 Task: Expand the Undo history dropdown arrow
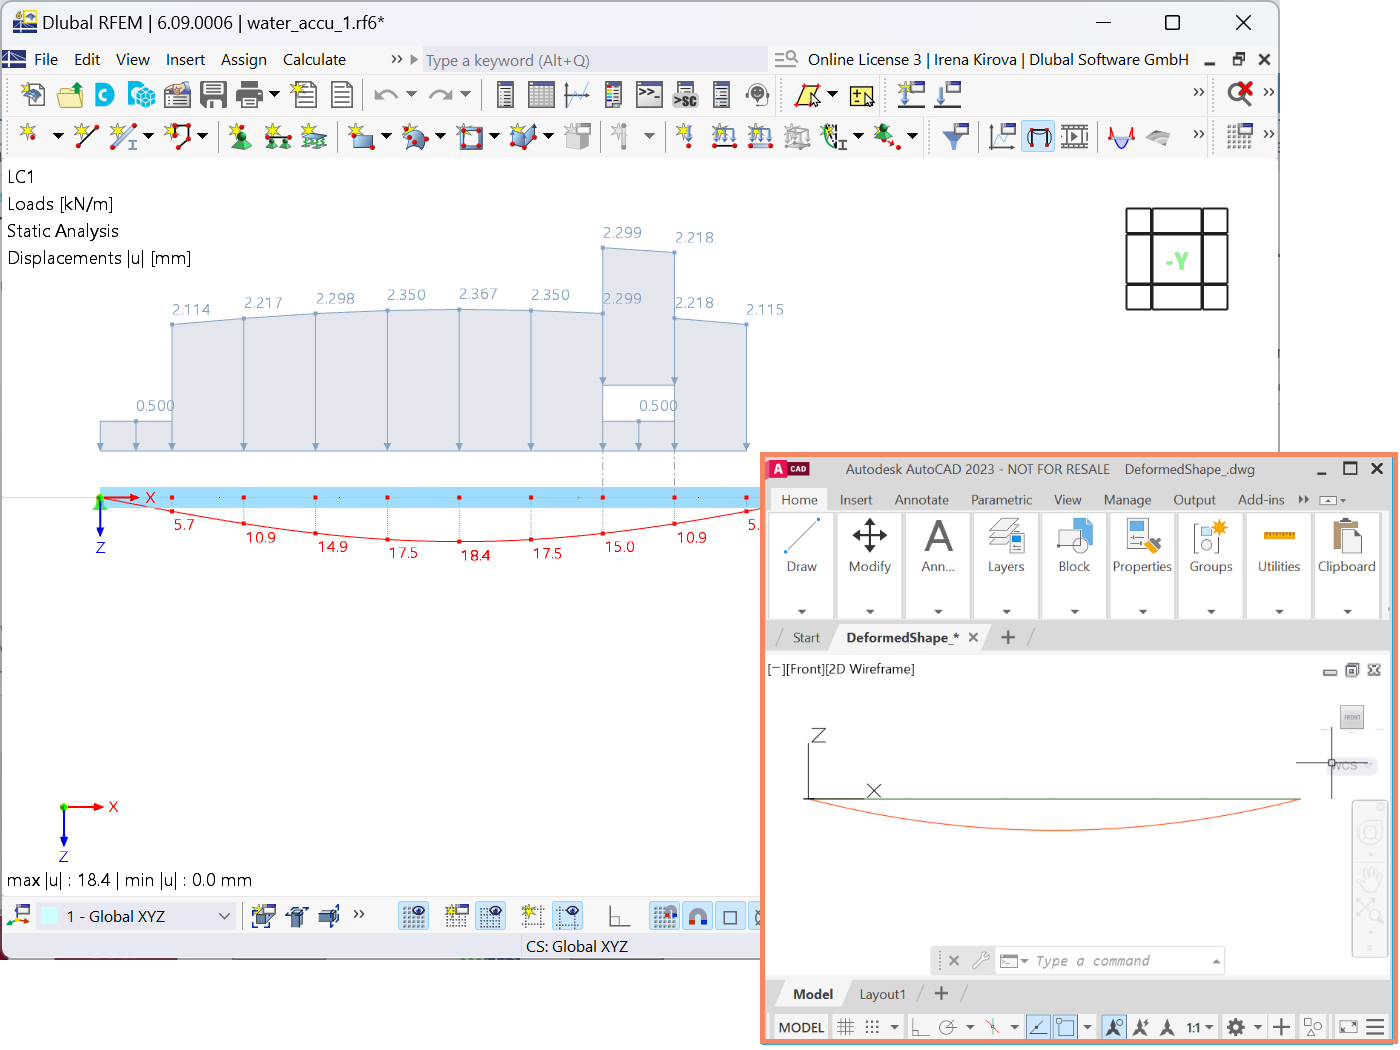(x=411, y=94)
